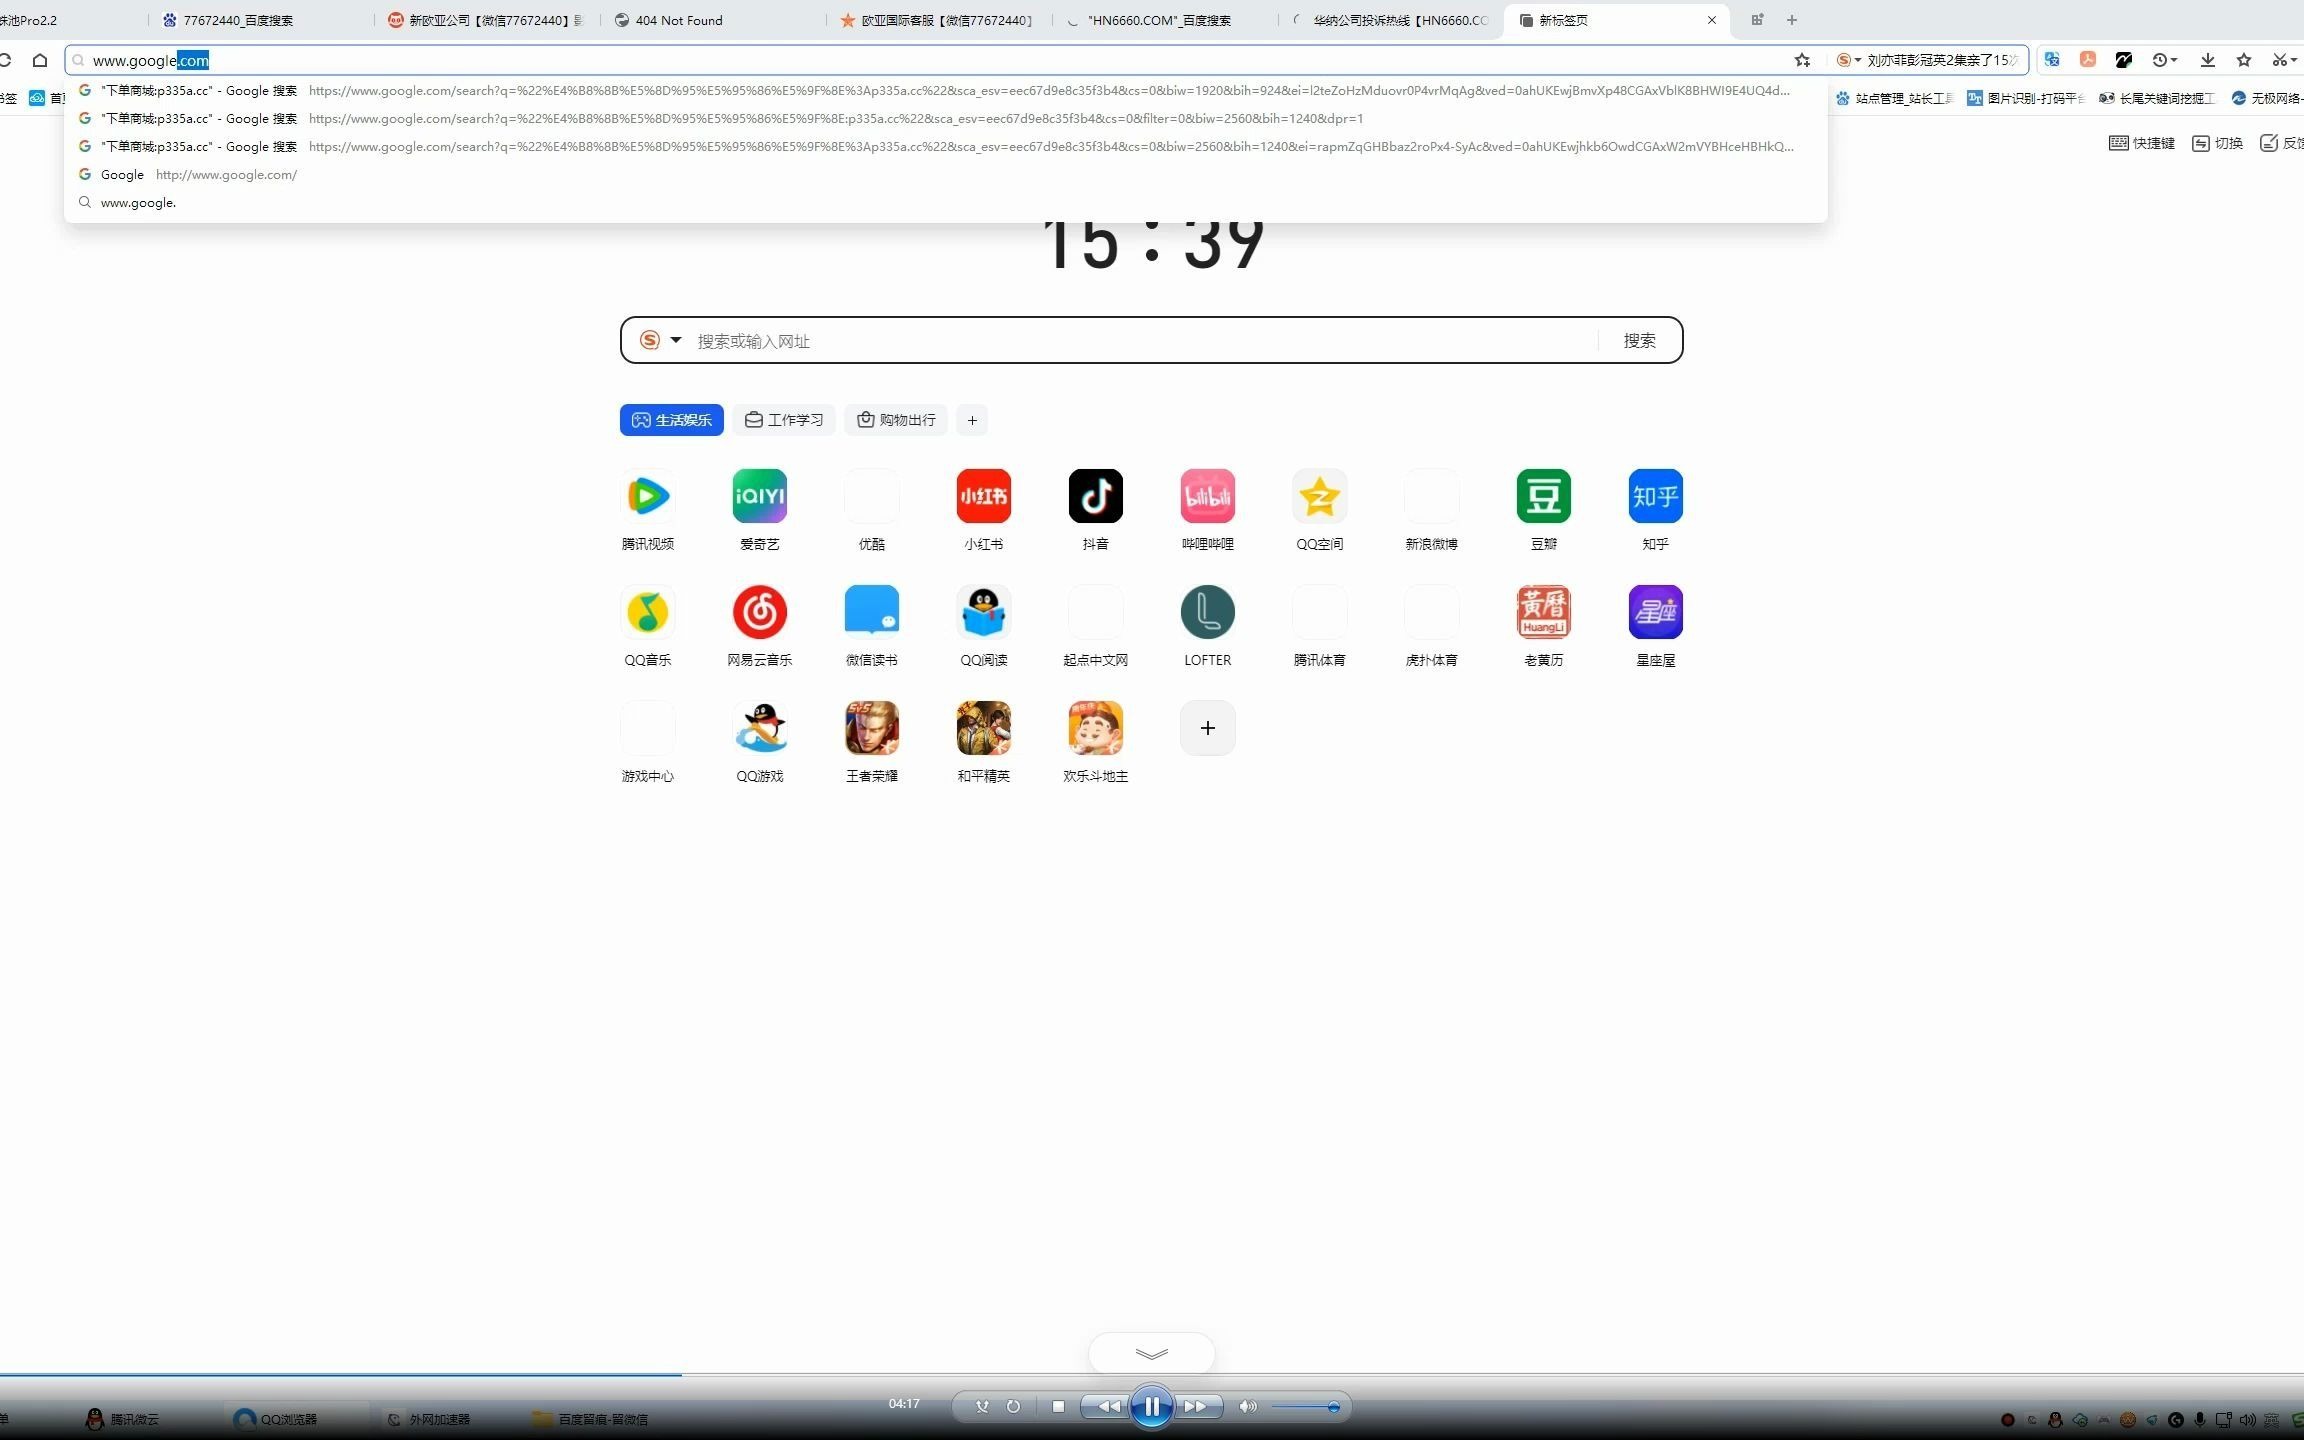Viewport: 2304px width, 1440px height.
Task: Open the 微信读书 shortcut
Action: (x=872, y=612)
